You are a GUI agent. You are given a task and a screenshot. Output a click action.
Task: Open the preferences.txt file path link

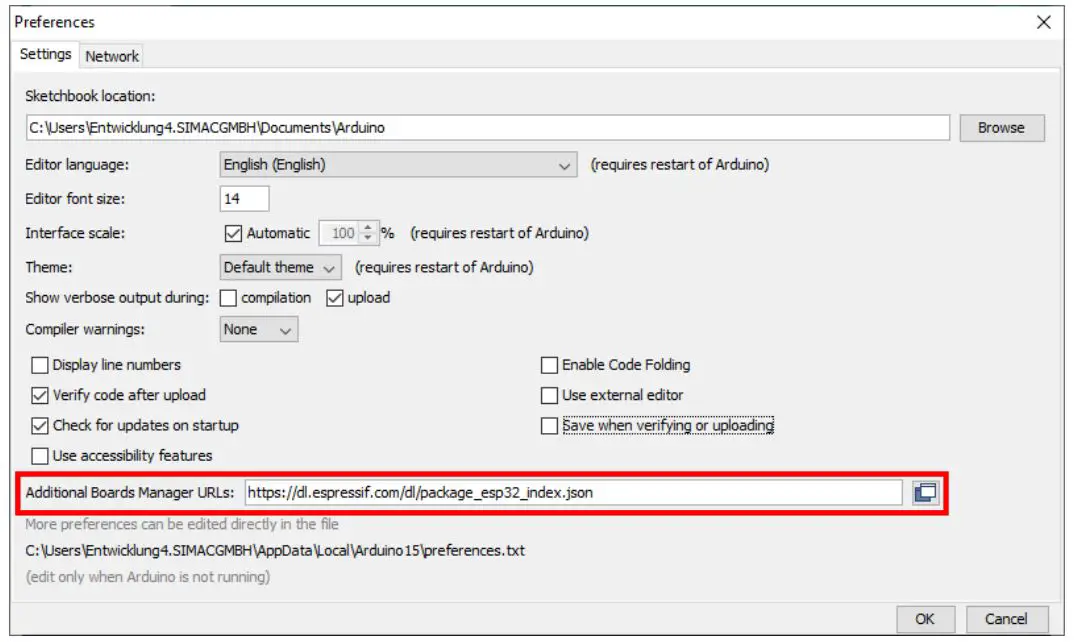click(x=275, y=551)
